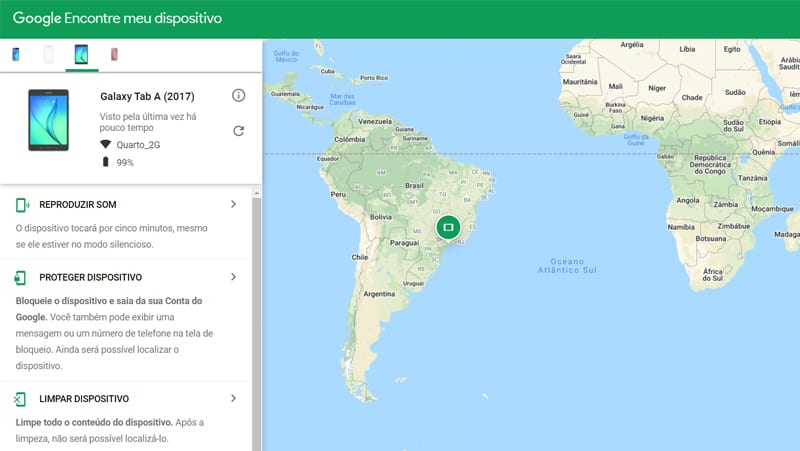Click the 'Botsuana' label on the map
800x451 pixels.
711,239
